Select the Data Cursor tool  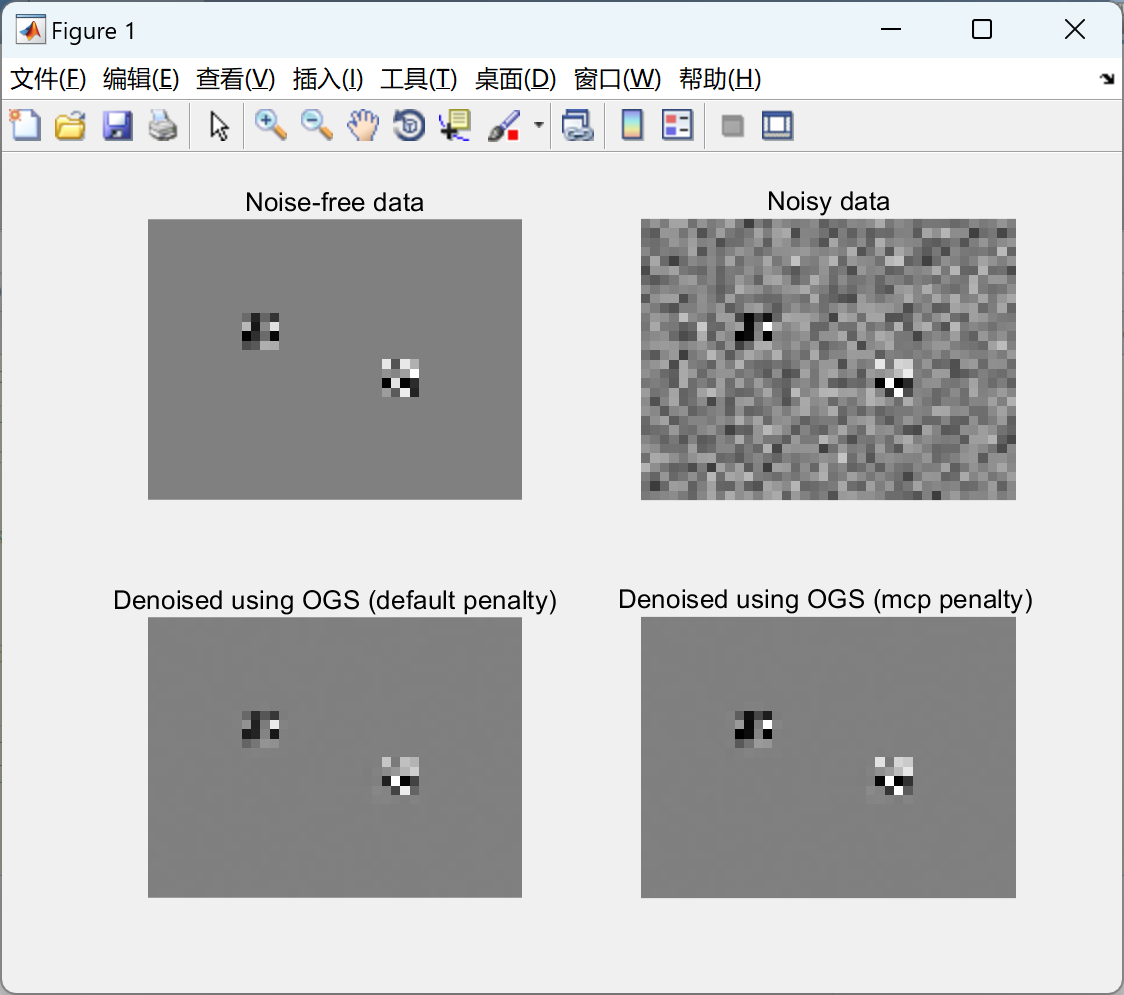point(455,125)
